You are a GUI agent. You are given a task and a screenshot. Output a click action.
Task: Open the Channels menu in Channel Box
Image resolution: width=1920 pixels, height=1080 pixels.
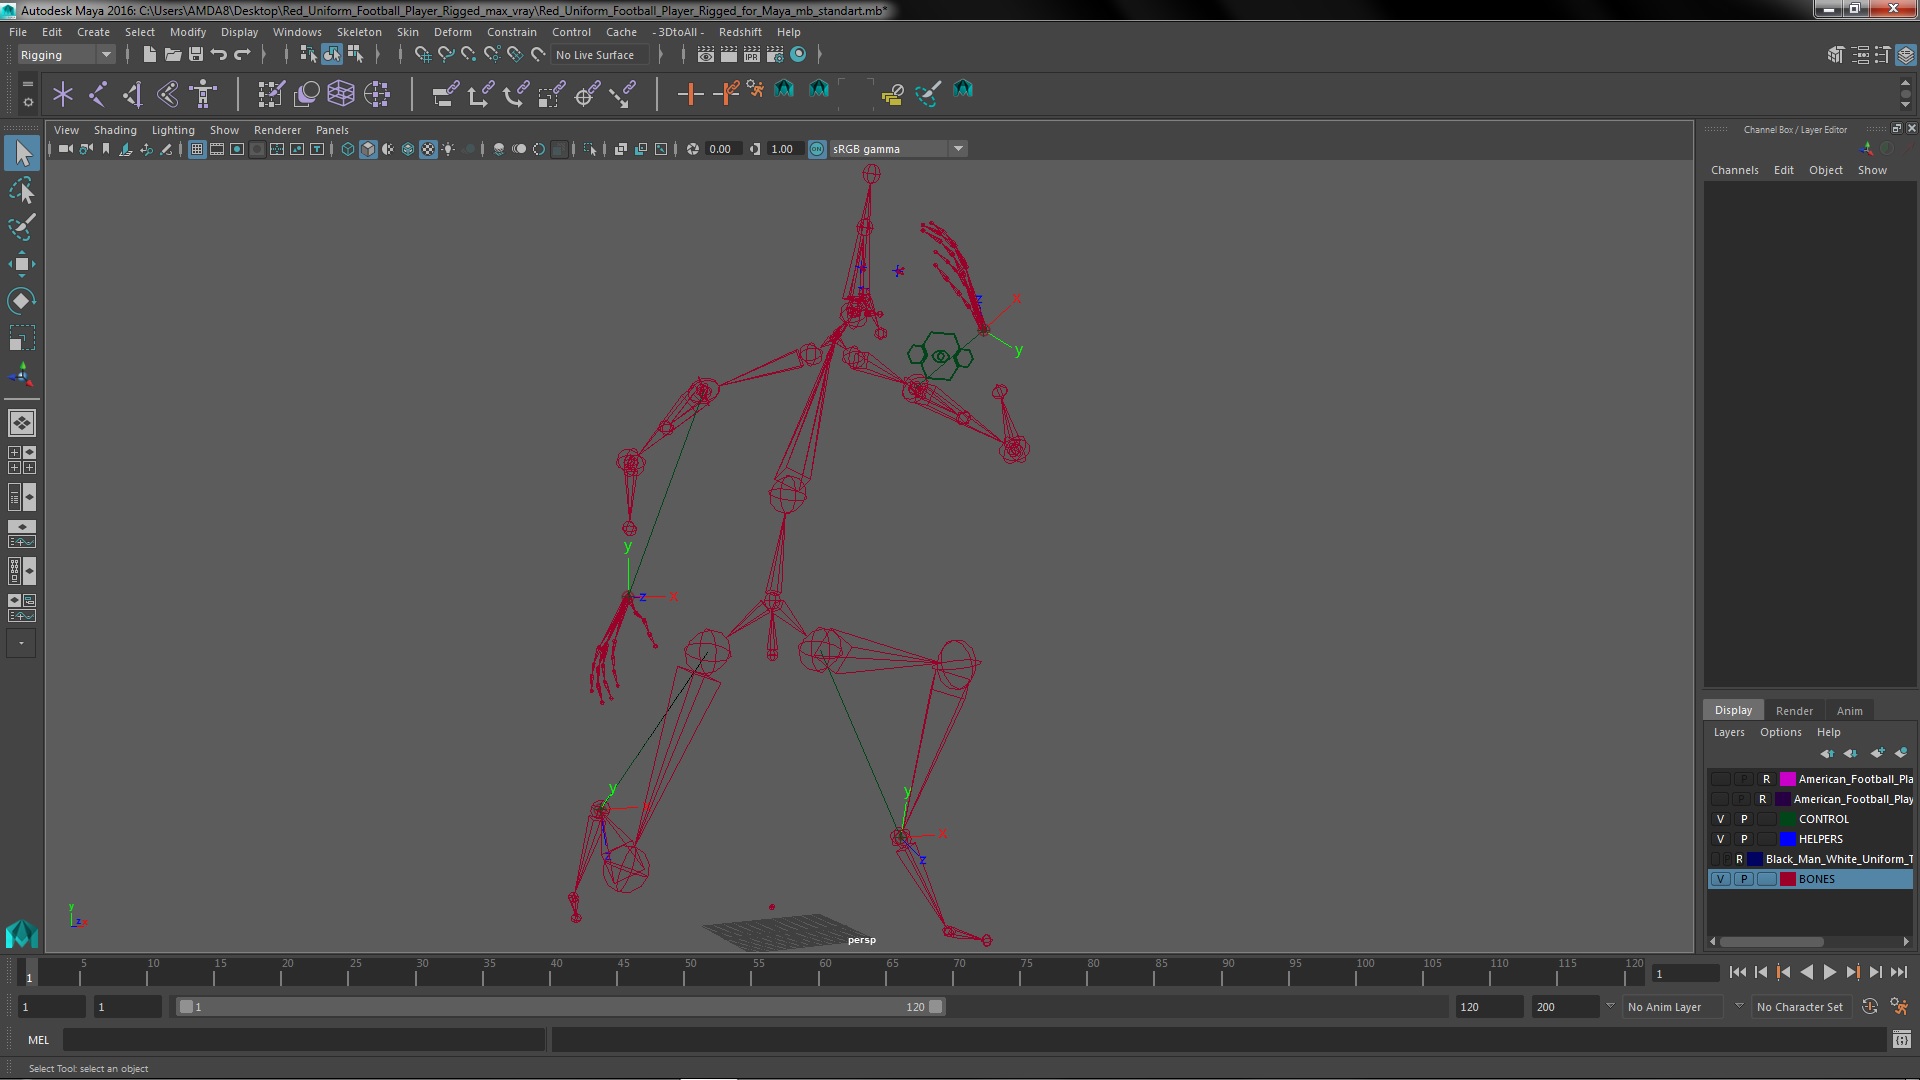point(1734,170)
